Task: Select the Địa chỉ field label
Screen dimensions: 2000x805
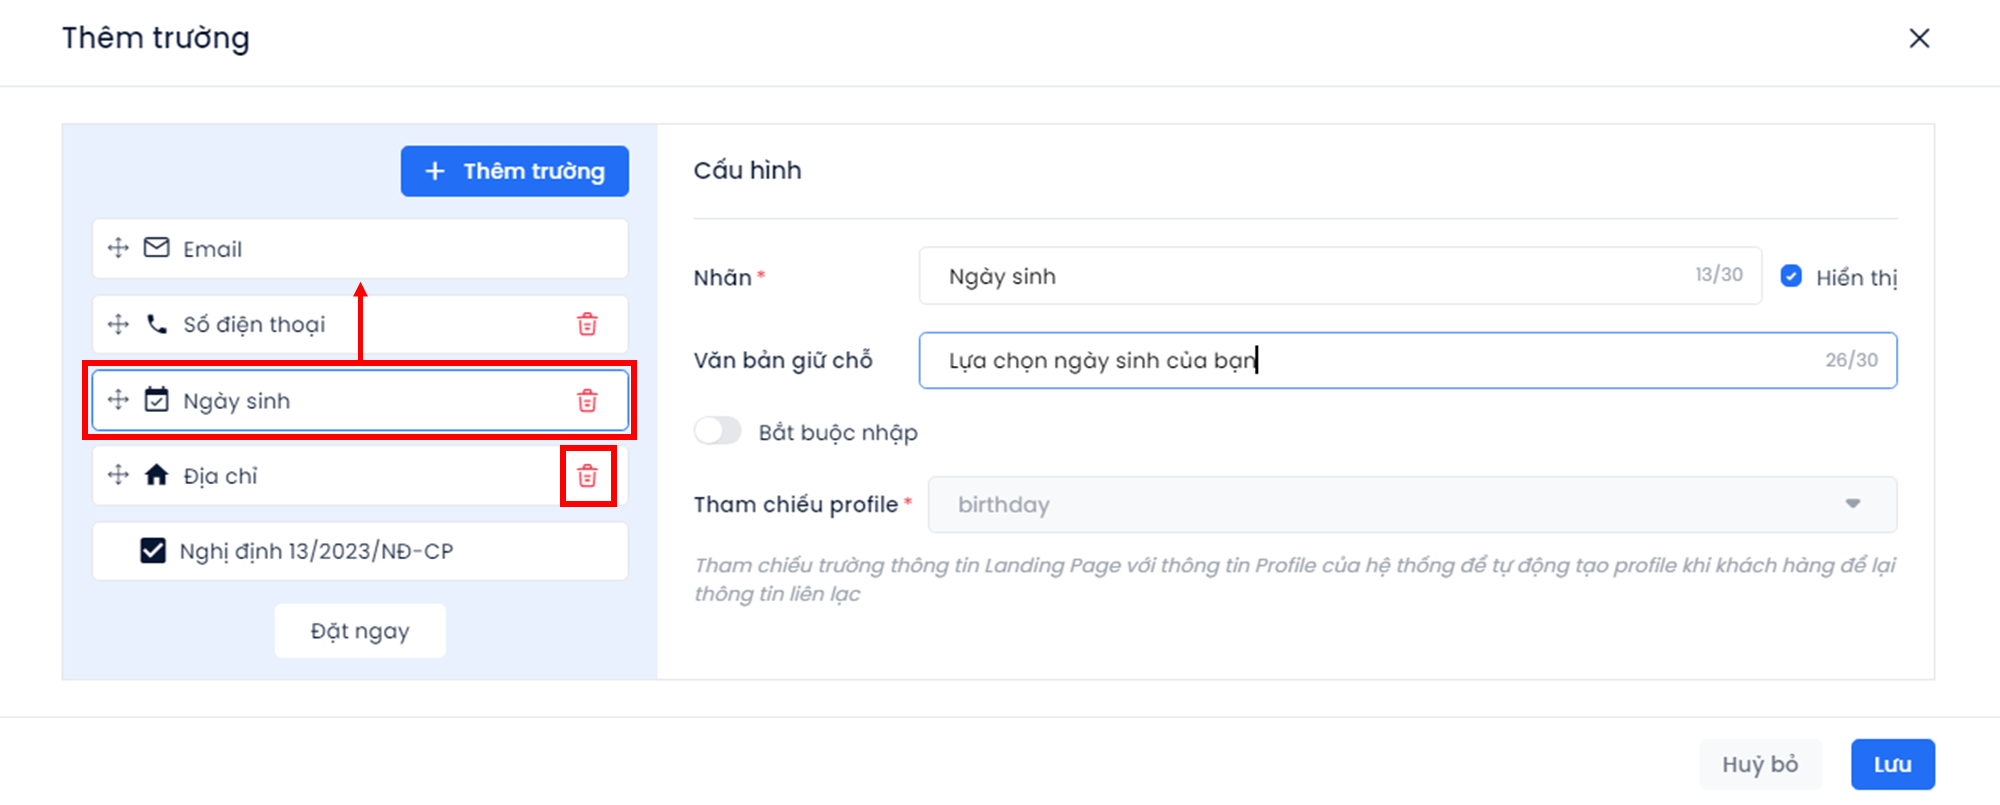Action: [220, 476]
